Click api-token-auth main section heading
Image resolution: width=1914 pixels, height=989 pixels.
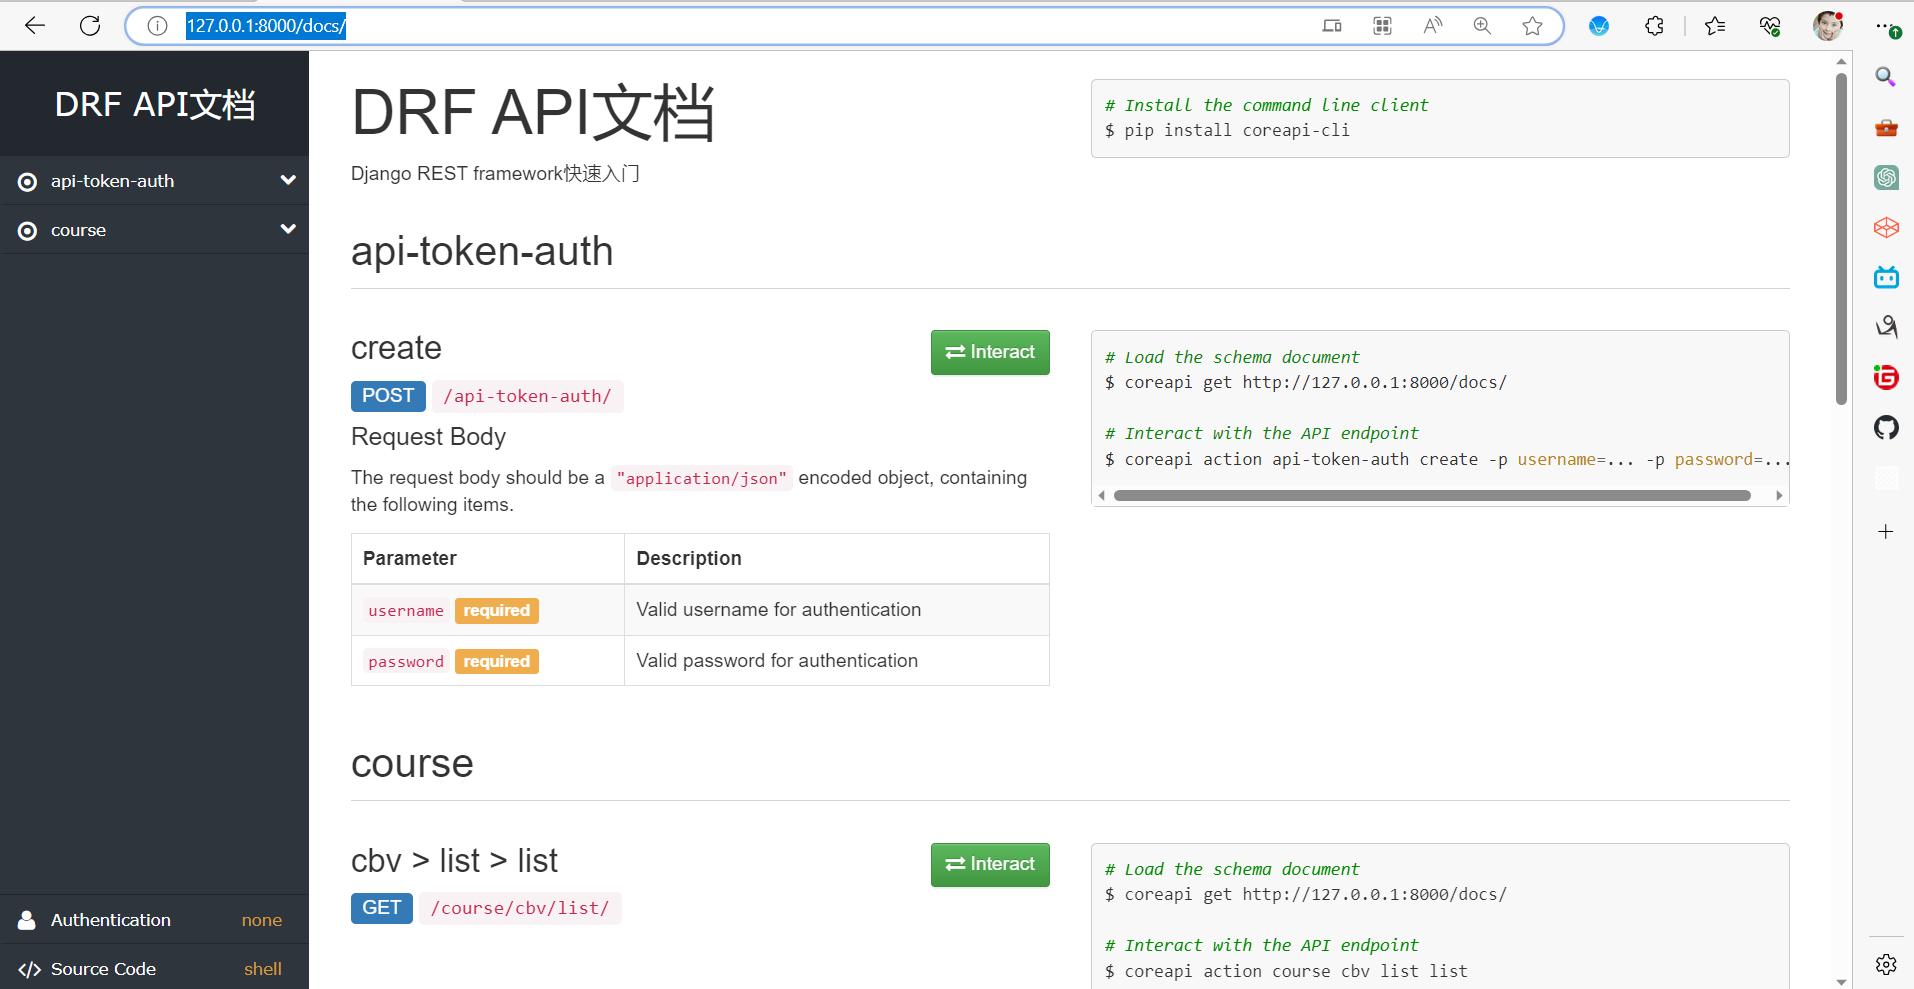click(482, 251)
